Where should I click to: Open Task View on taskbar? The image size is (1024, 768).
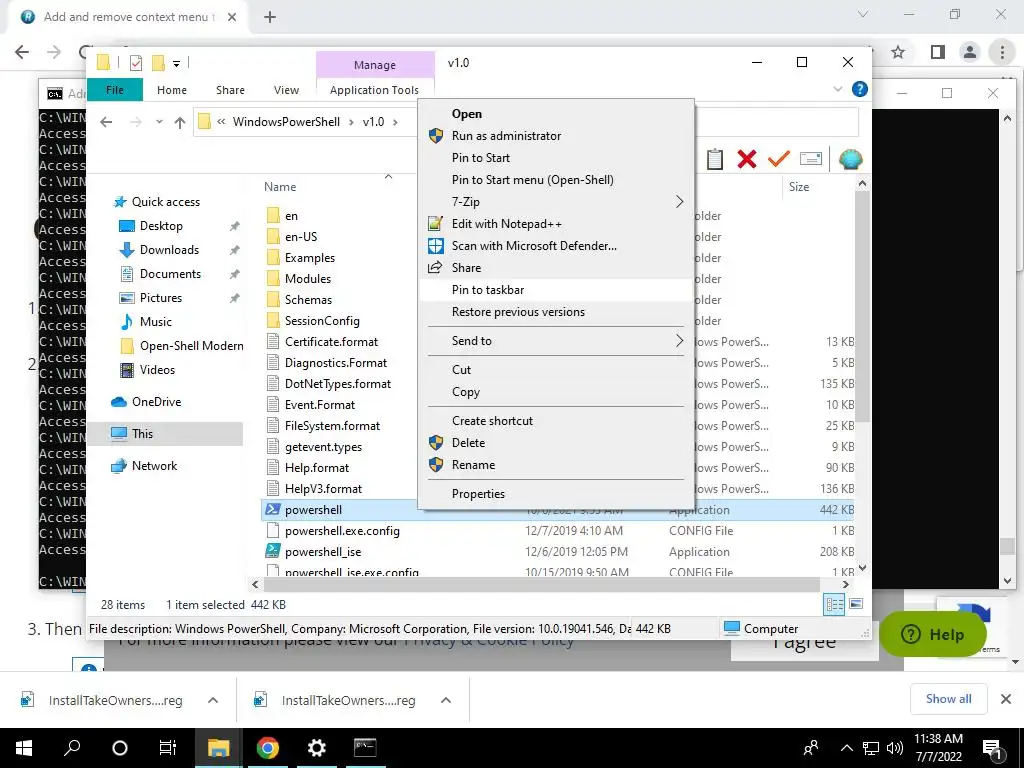(168, 748)
